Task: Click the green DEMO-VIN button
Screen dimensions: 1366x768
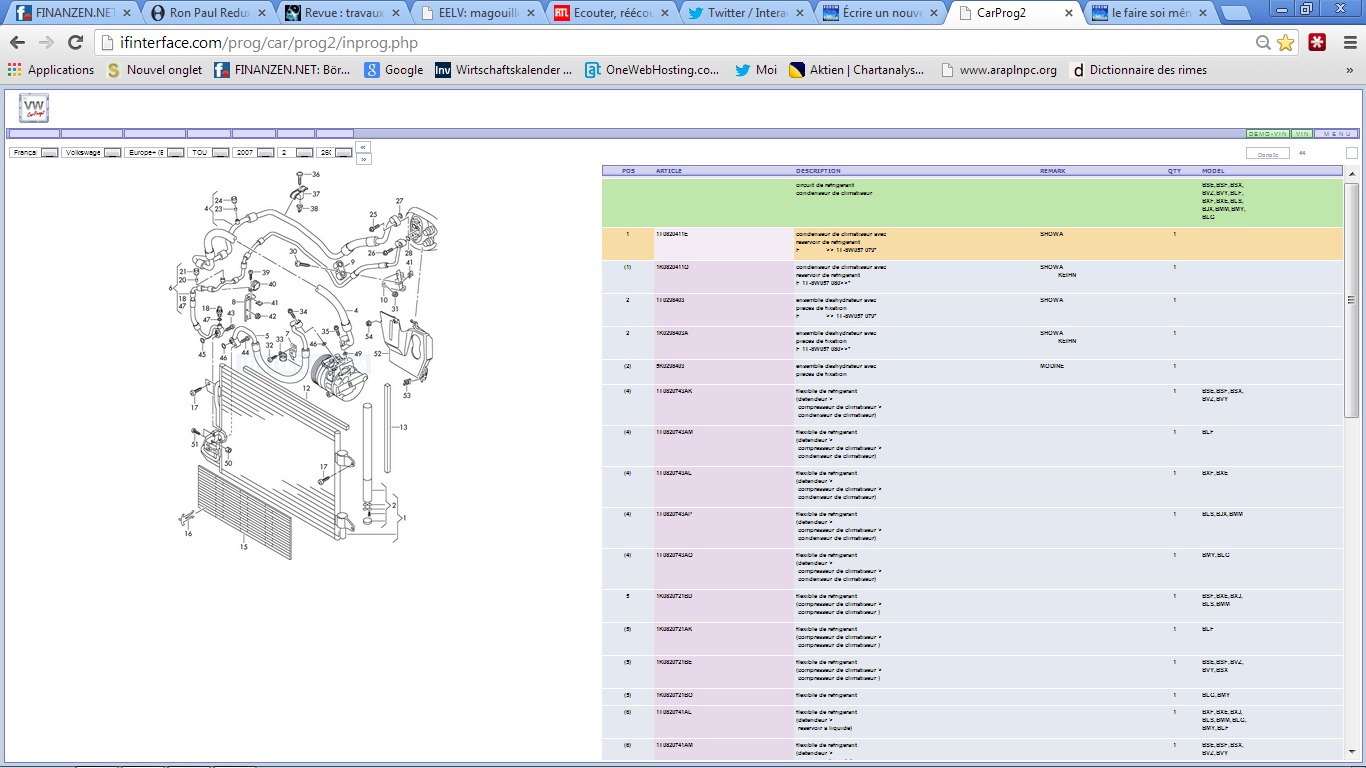Action: point(1266,134)
